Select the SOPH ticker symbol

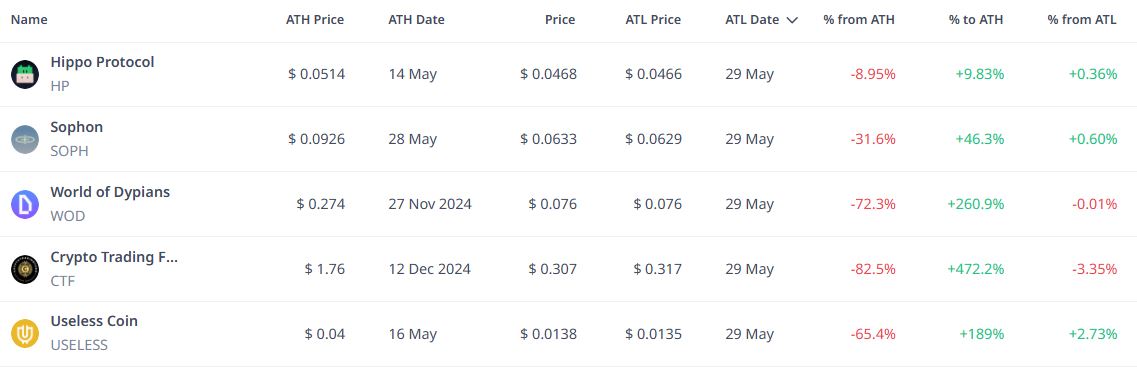click(70, 151)
